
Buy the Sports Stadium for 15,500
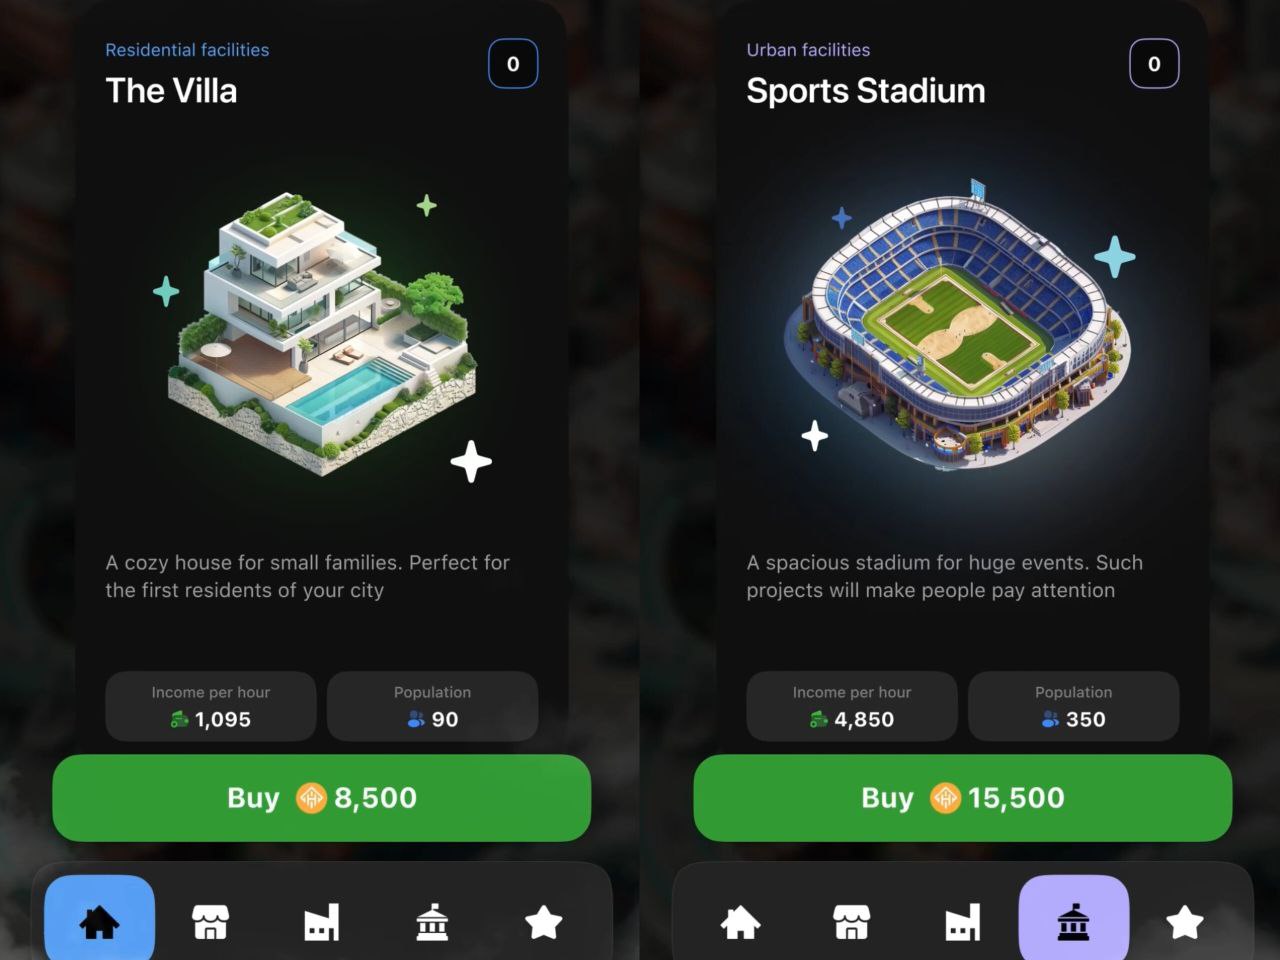tap(962, 797)
